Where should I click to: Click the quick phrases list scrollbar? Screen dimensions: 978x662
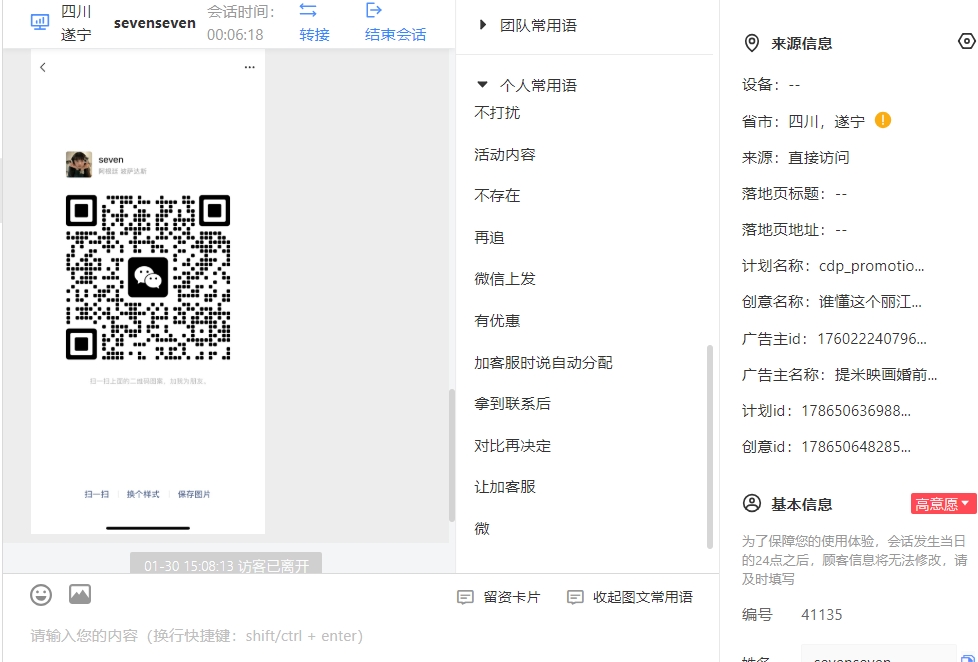click(x=709, y=447)
